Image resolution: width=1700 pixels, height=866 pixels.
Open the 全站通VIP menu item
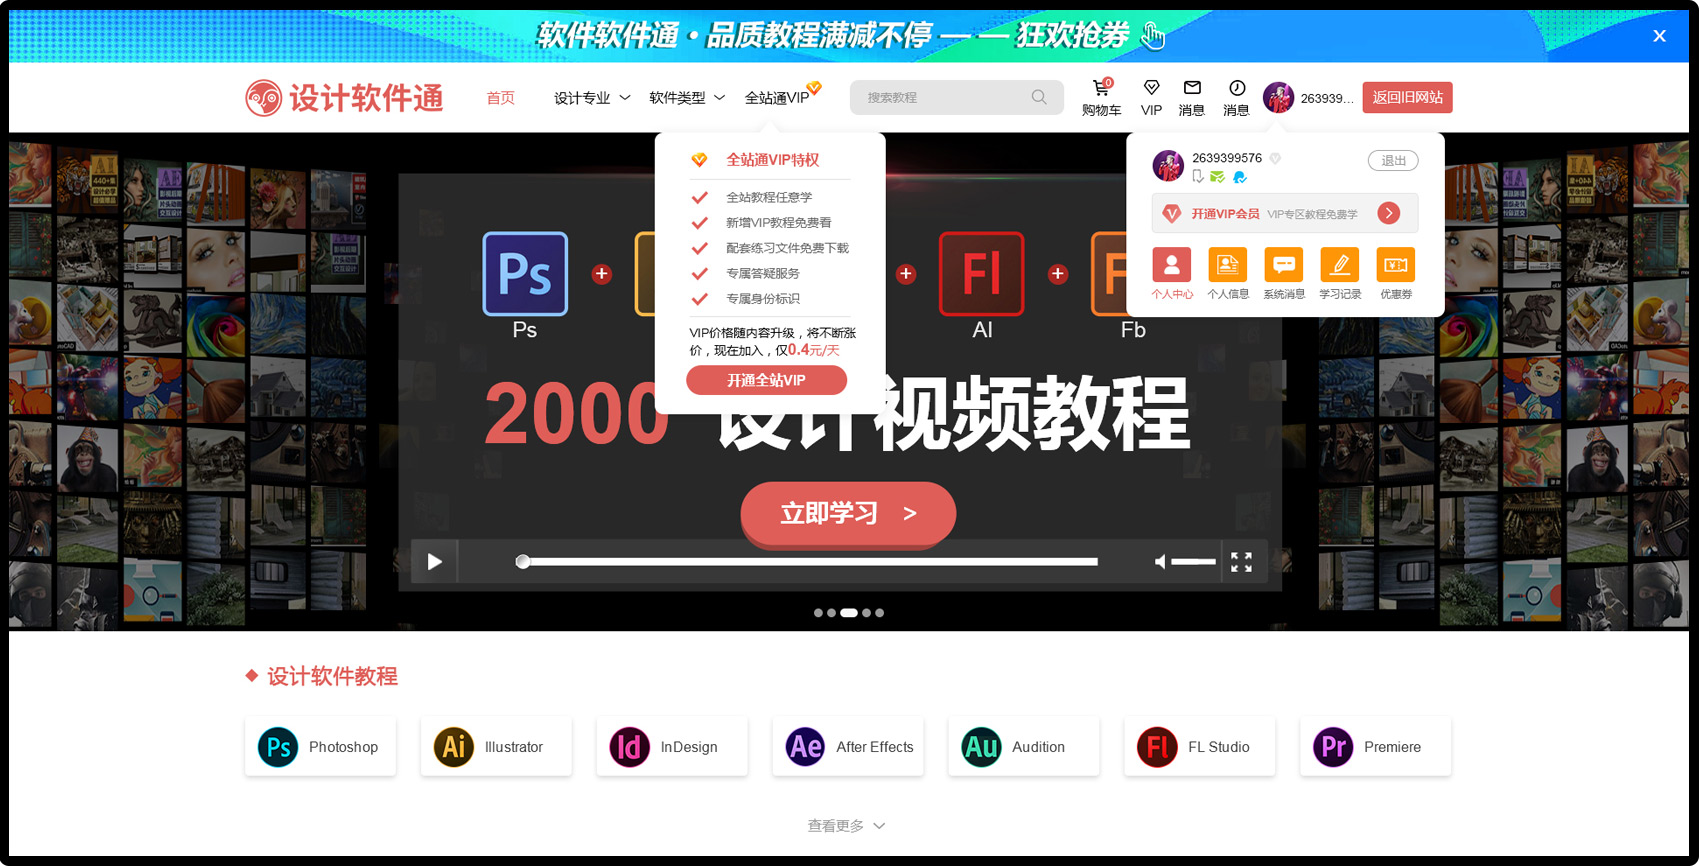(778, 98)
